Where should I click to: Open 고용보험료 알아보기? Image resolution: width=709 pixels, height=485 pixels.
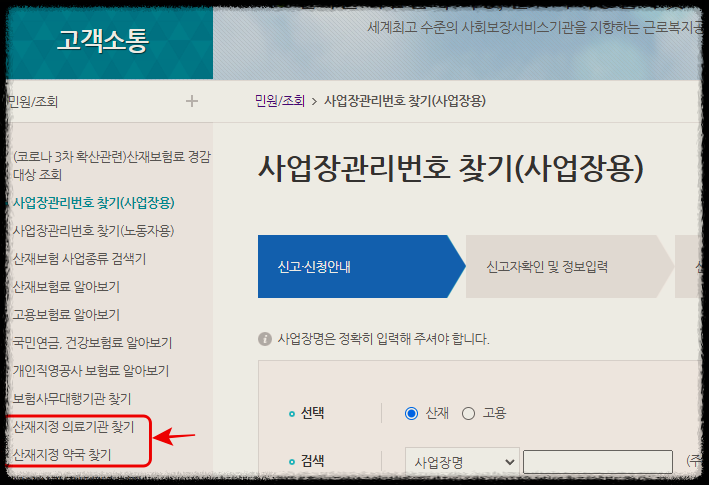pyautogui.click(x=66, y=315)
